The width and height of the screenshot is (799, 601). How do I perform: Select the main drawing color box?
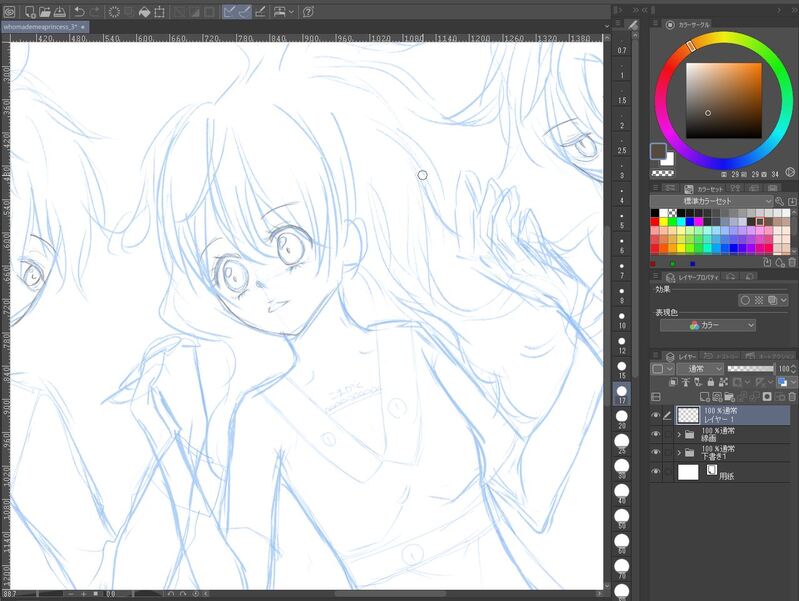click(x=658, y=151)
